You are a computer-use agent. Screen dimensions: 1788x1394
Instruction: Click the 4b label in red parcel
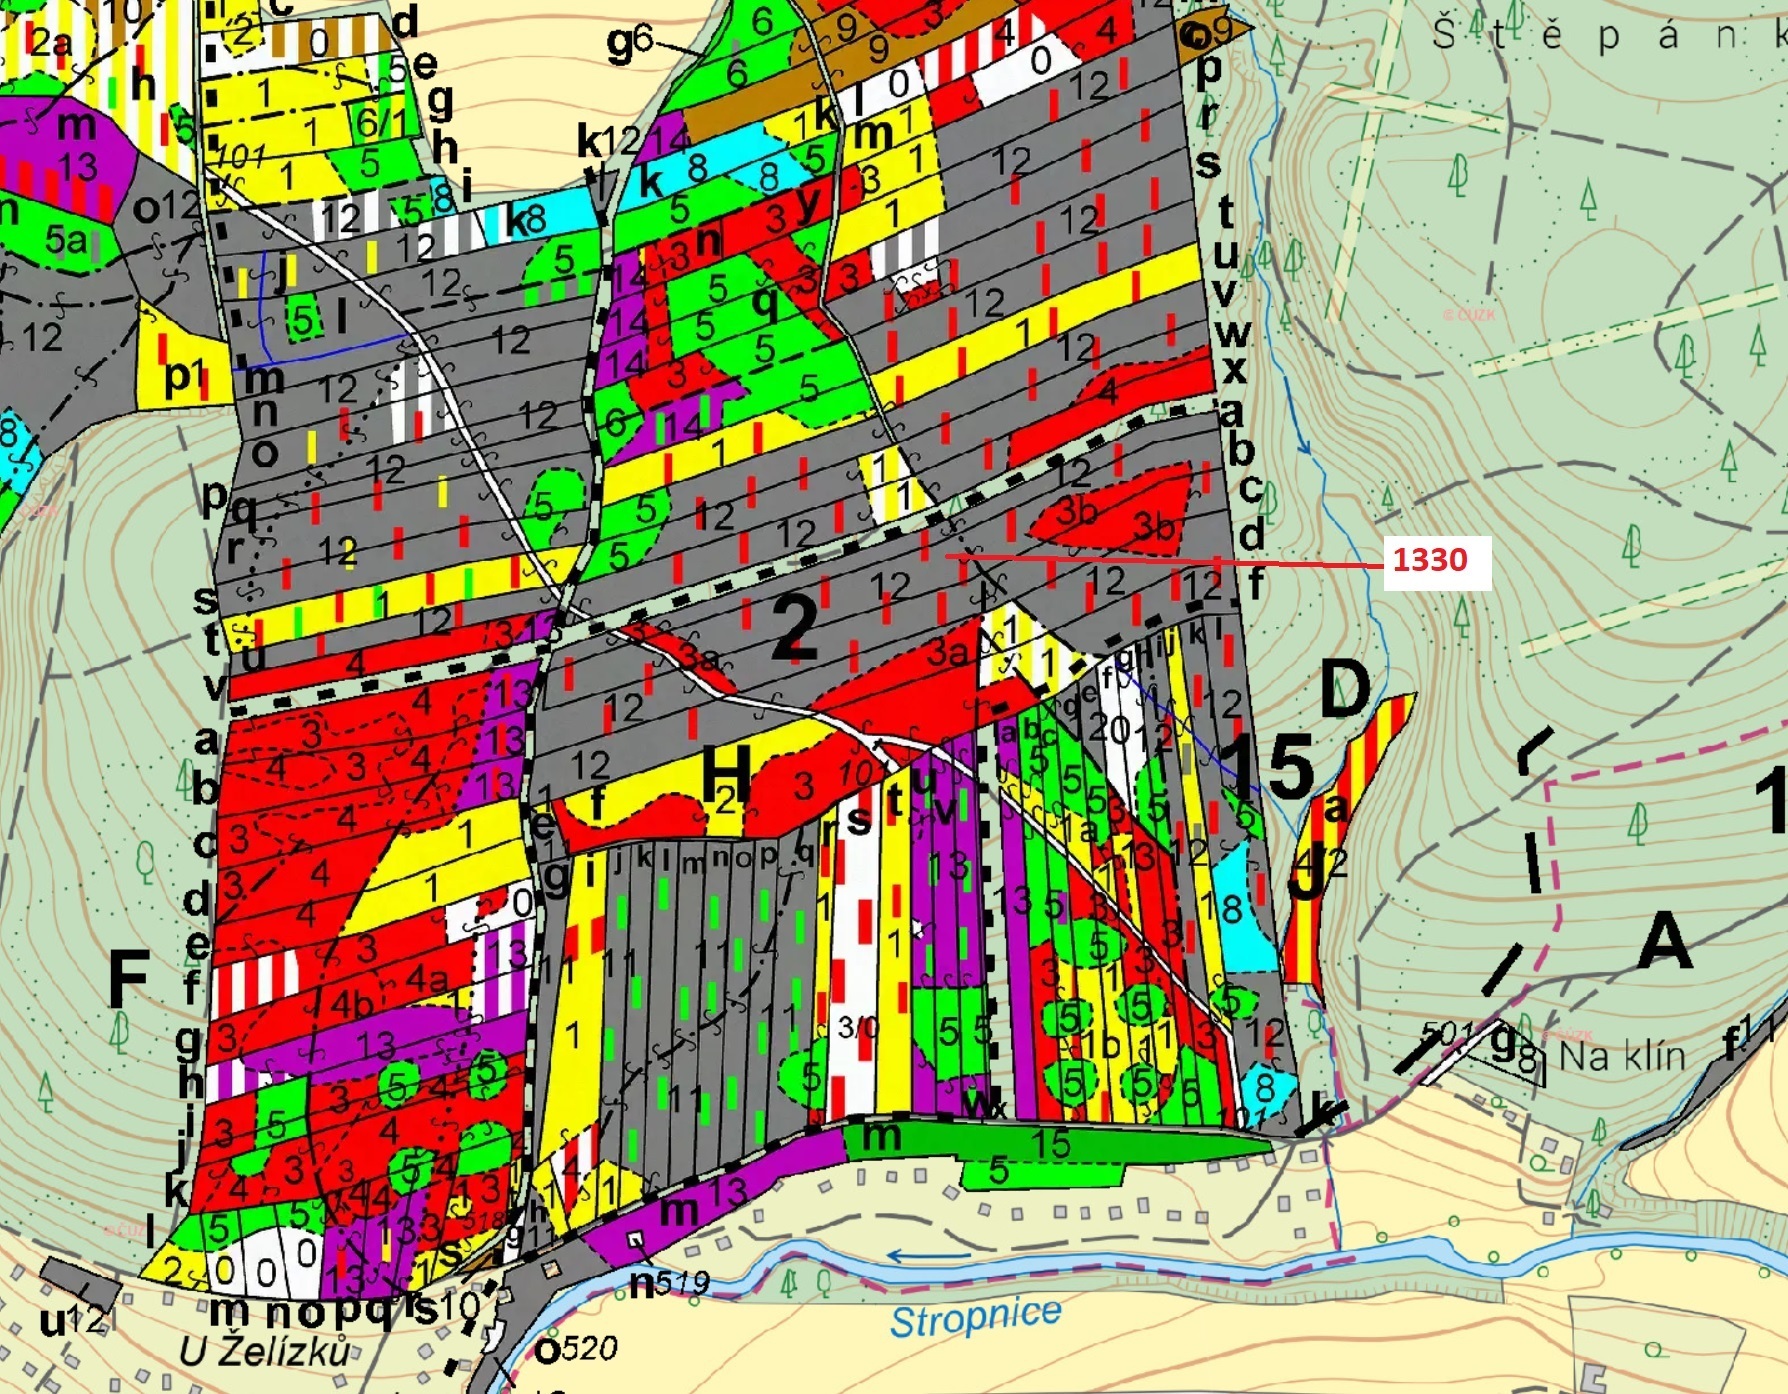(352, 1003)
